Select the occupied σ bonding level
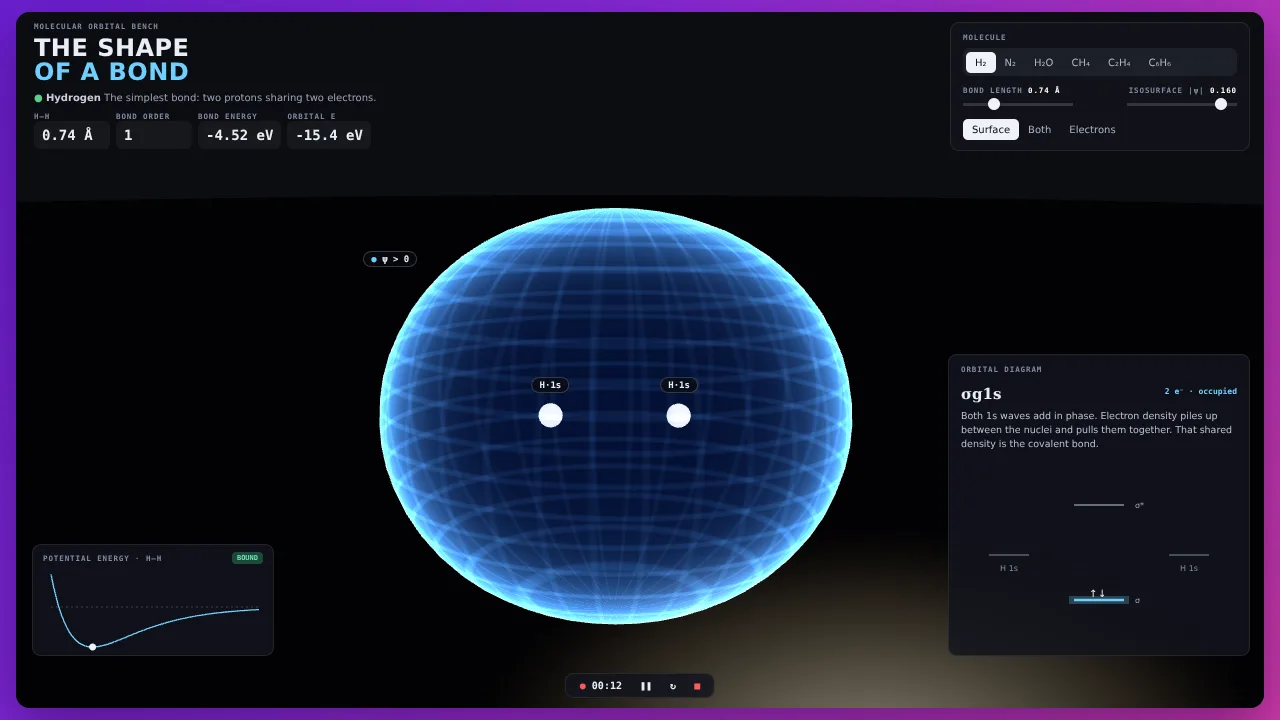1280x720 pixels. (x=1099, y=600)
